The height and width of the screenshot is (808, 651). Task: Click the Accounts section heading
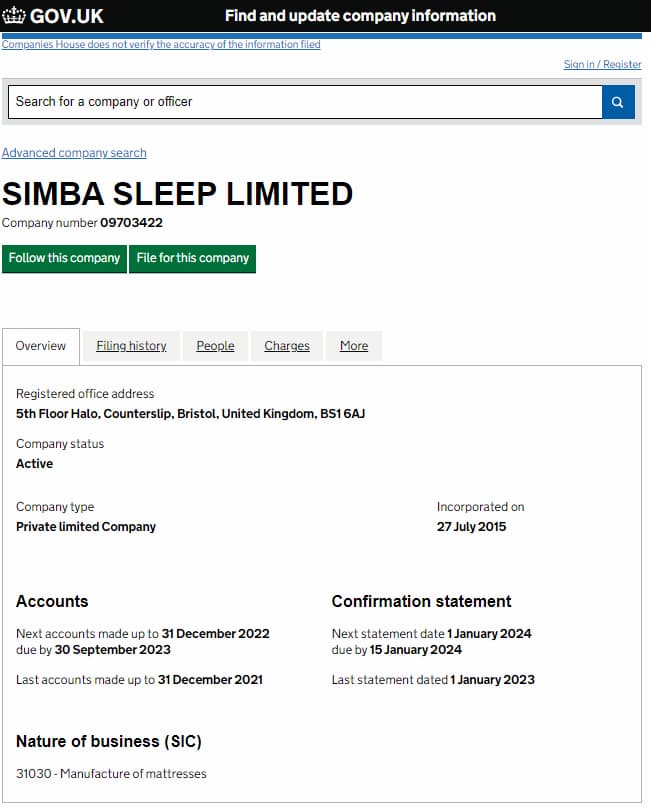pos(52,601)
